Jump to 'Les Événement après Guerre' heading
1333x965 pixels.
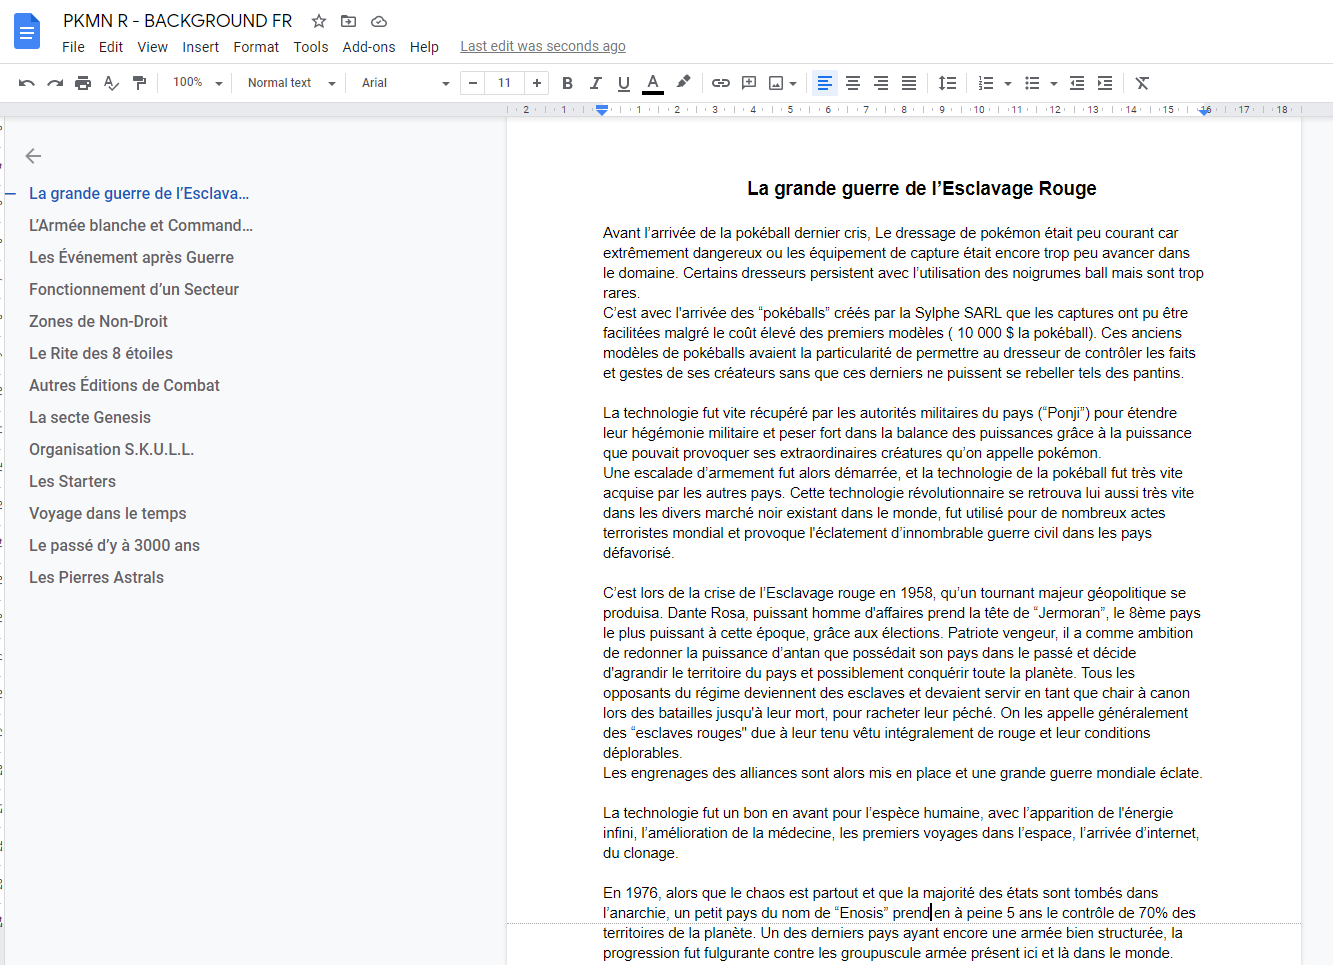(131, 257)
